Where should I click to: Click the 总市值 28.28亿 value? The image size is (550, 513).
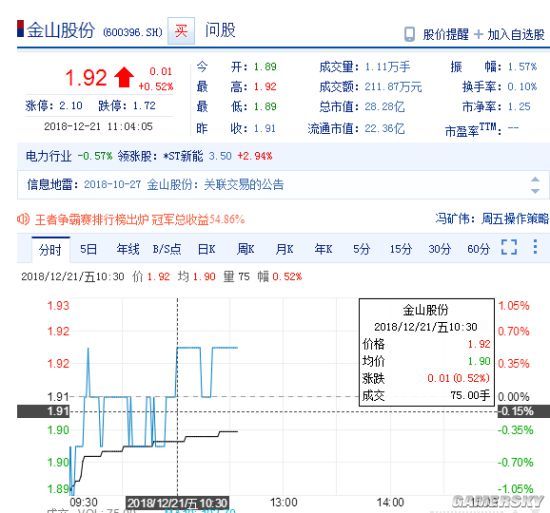385,107
